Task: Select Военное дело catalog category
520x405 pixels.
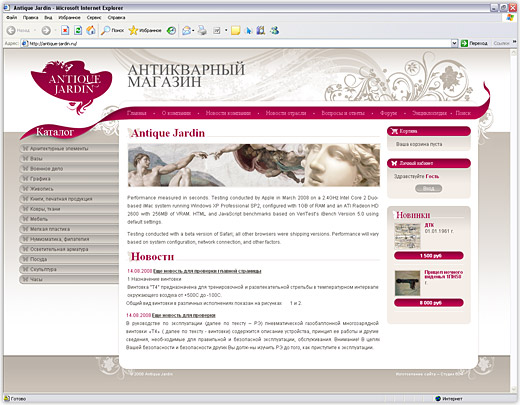Action: click(69, 168)
